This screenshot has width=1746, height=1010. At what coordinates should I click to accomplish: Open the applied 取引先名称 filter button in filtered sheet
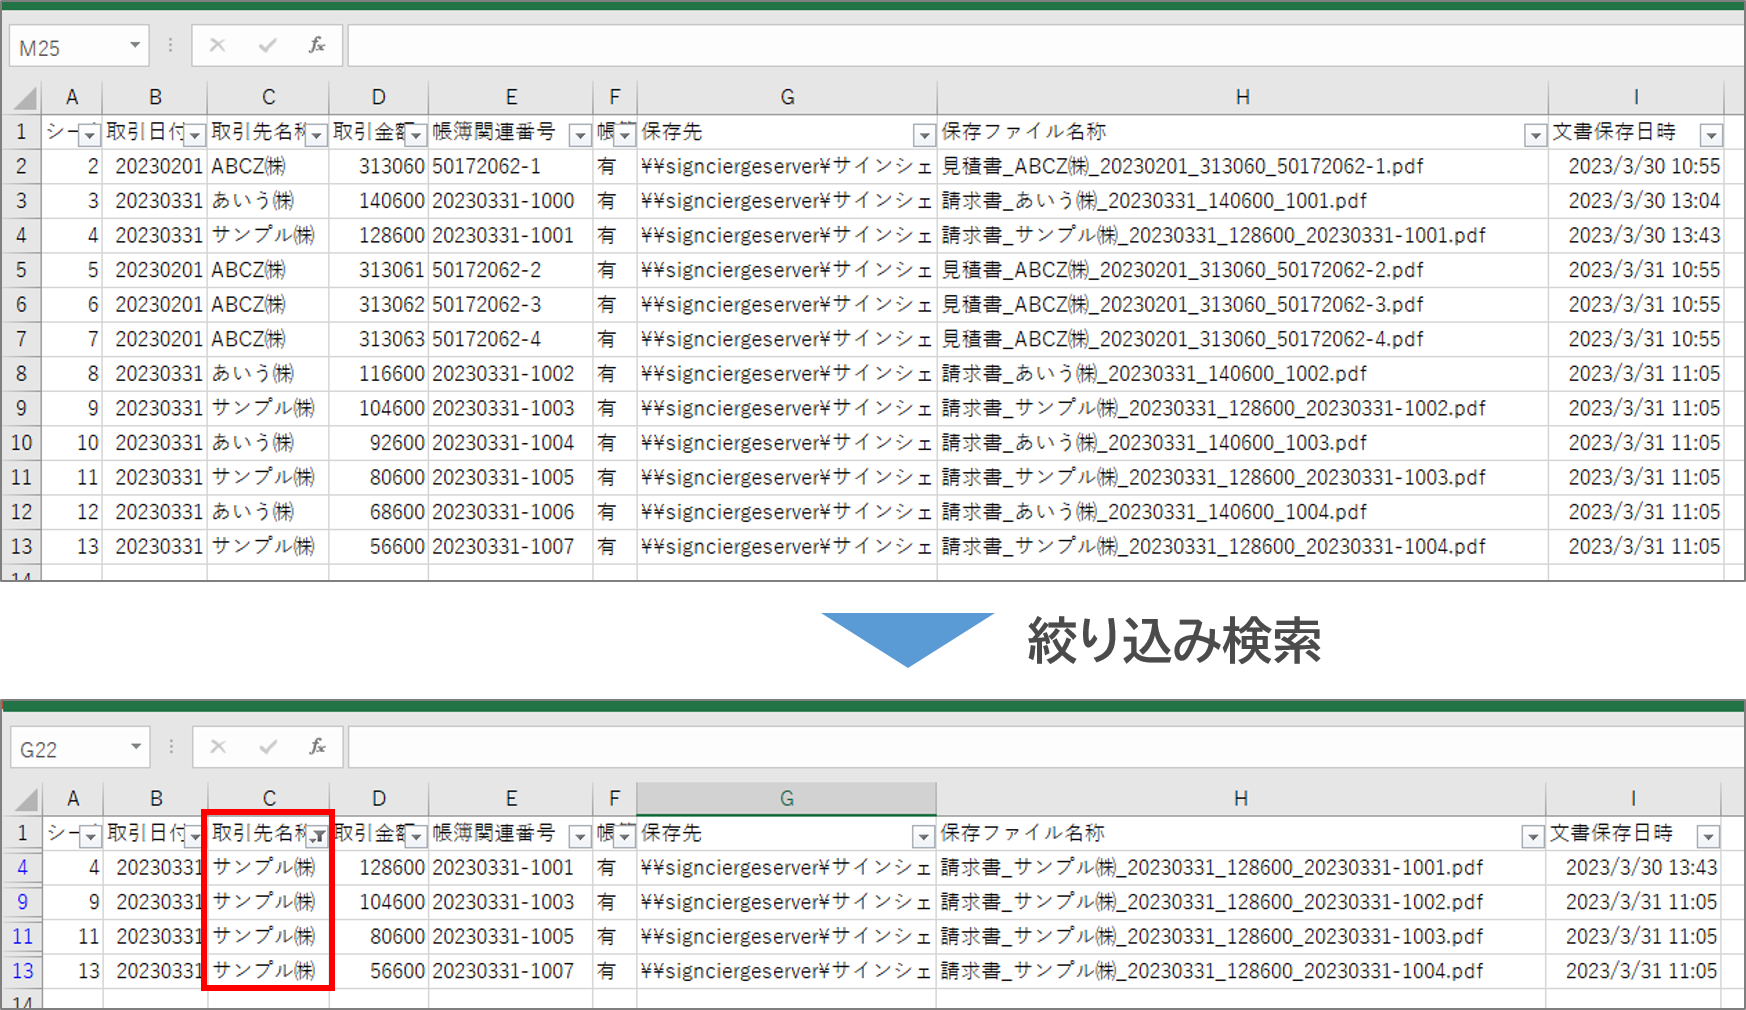[318, 836]
